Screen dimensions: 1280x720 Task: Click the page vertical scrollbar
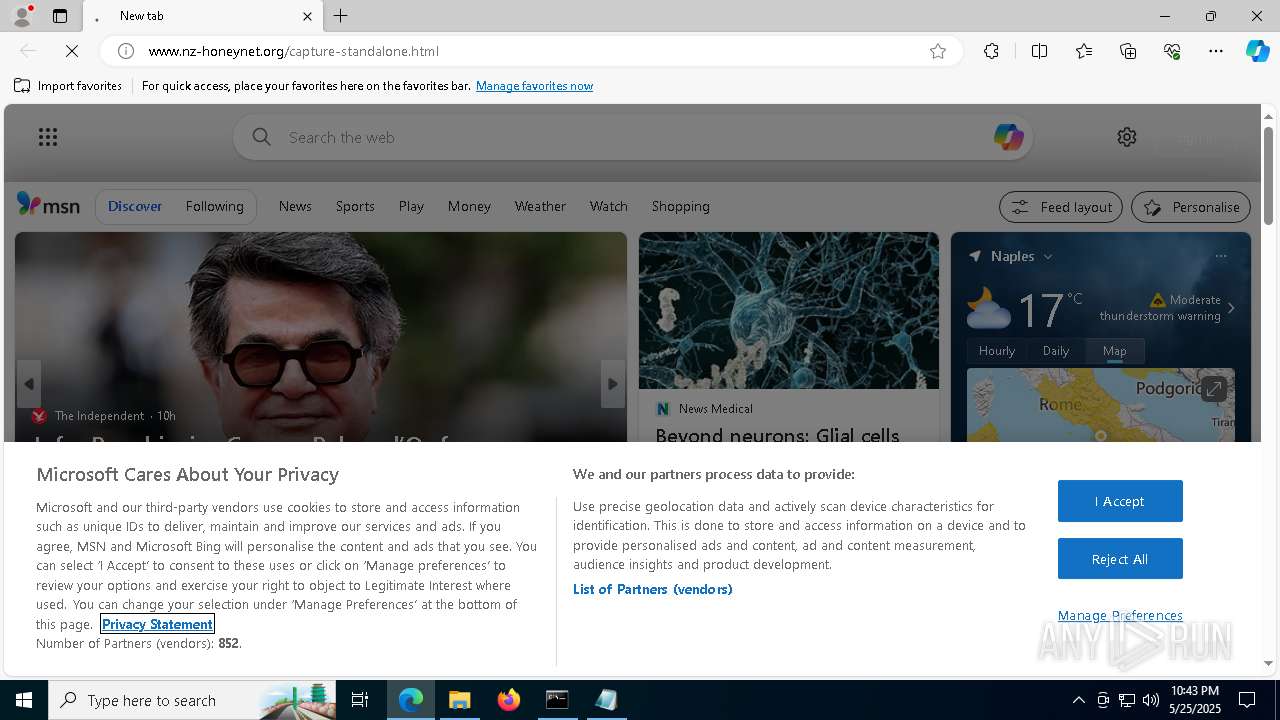tap(1268, 174)
